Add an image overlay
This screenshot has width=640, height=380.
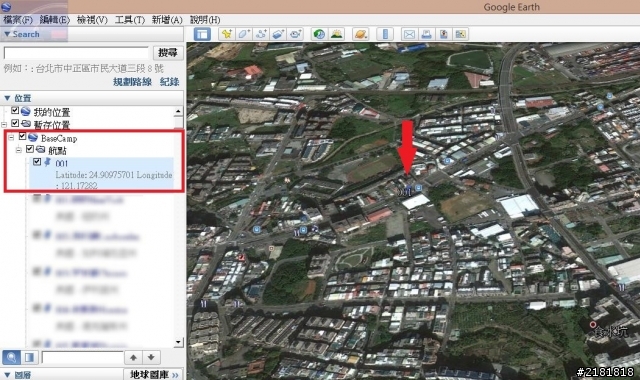[278, 34]
